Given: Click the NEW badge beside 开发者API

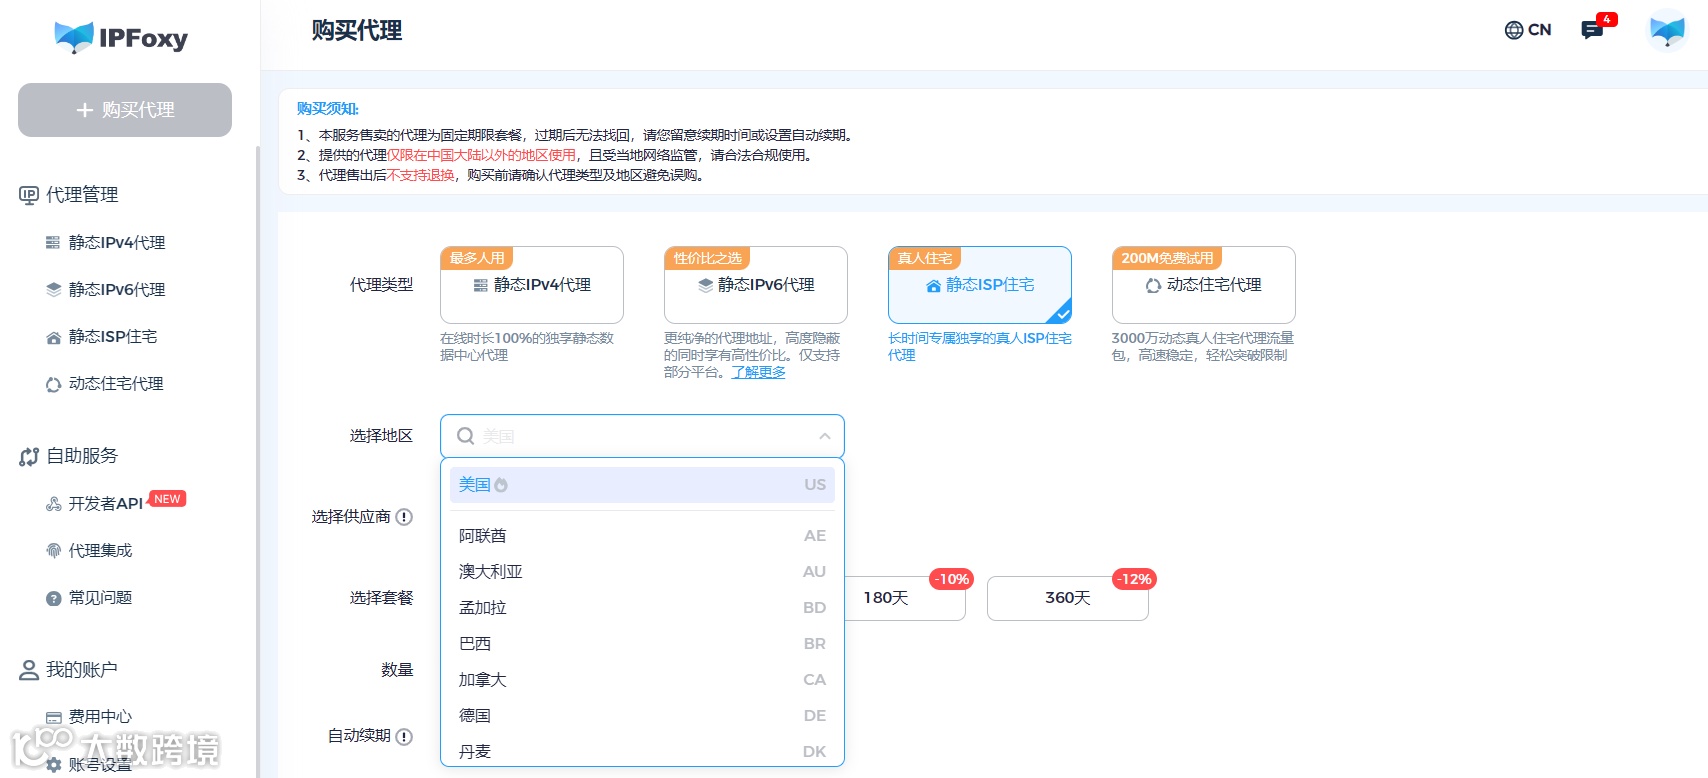Looking at the screenshot, I should tap(167, 498).
